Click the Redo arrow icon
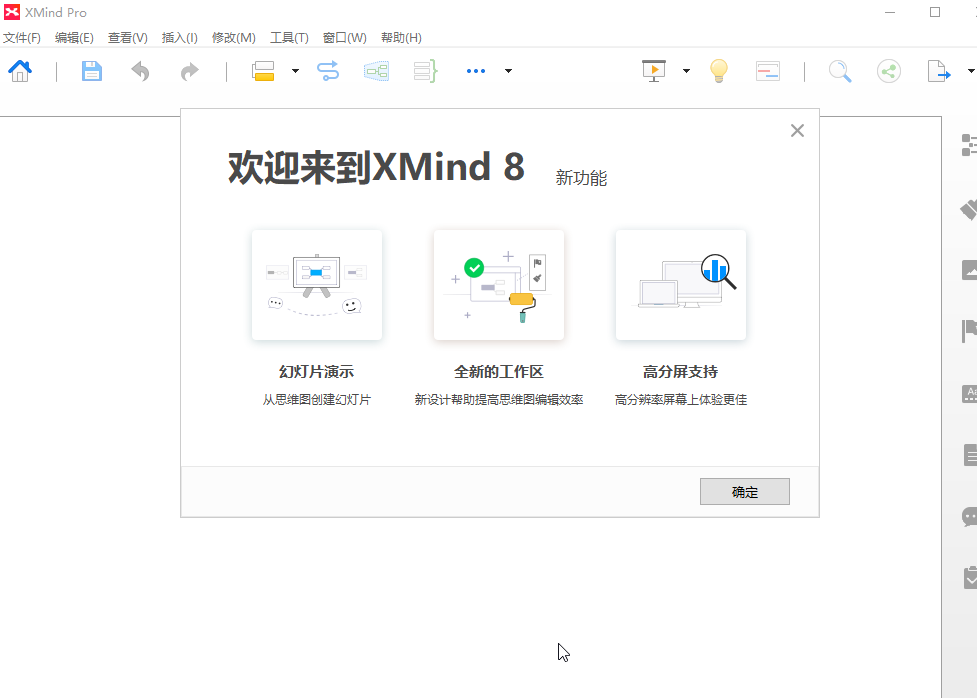Viewport: 977px width, 698px height. pos(189,71)
